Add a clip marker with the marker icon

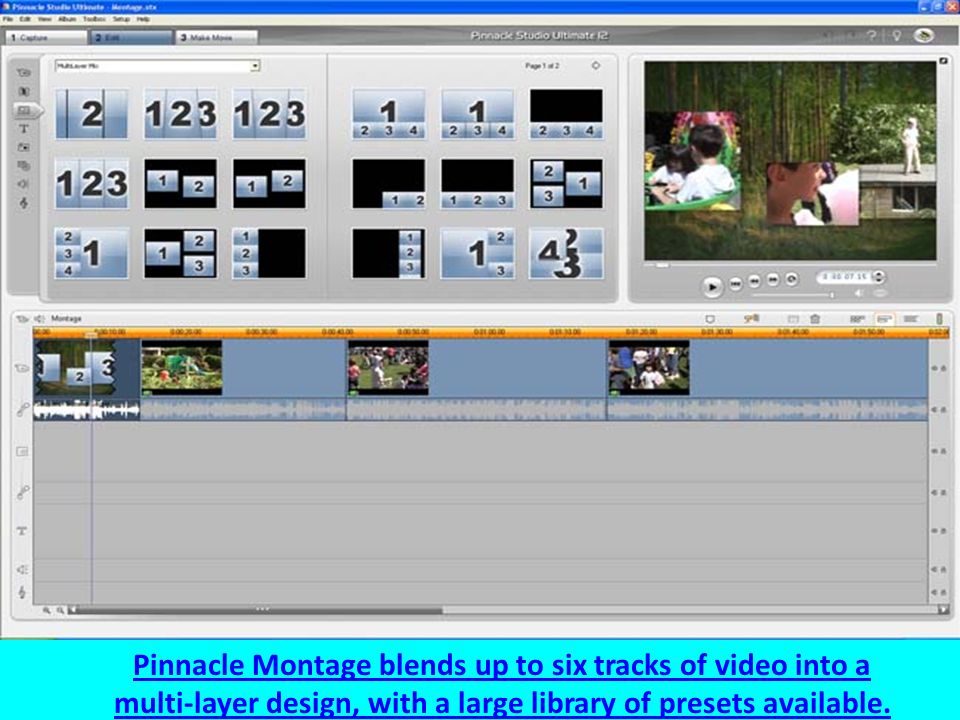click(x=710, y=319)
